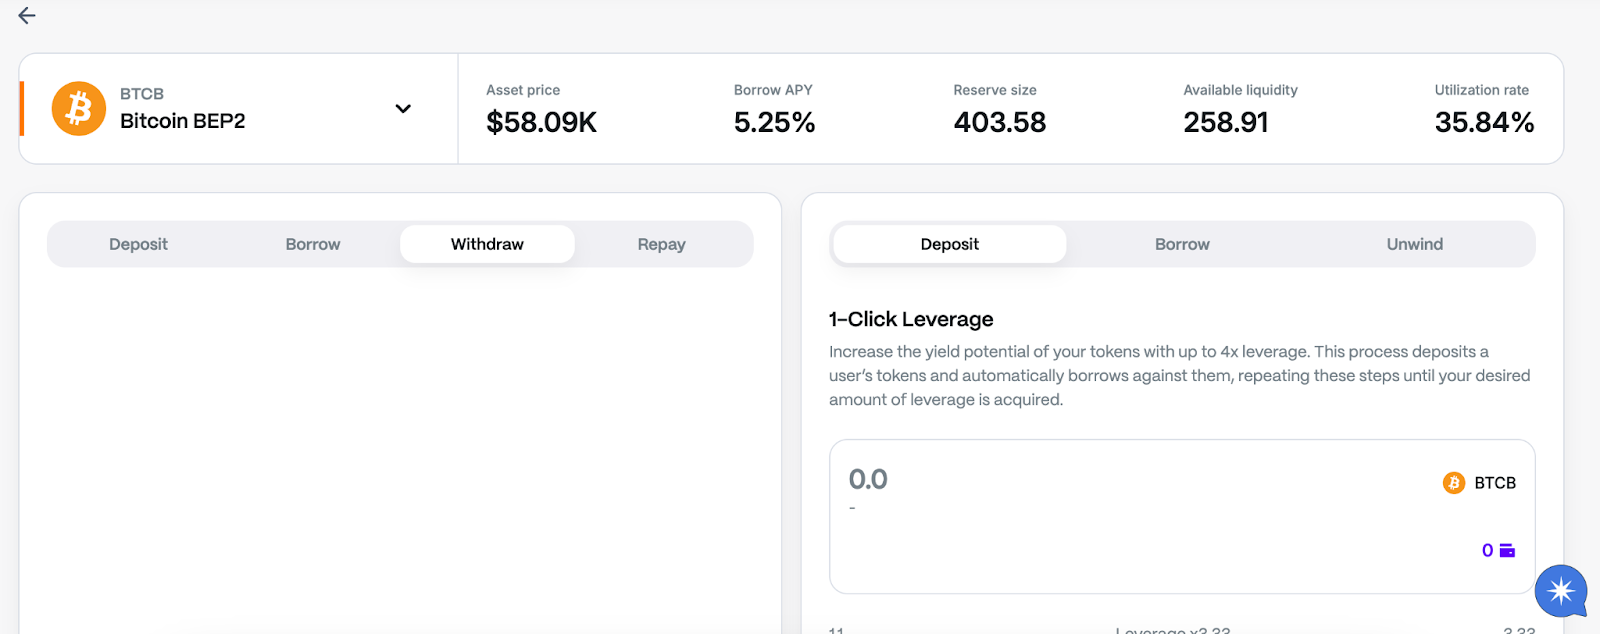Switch to the leverage Borrow tab
1600x634 pixels.
pos(1182,244)
